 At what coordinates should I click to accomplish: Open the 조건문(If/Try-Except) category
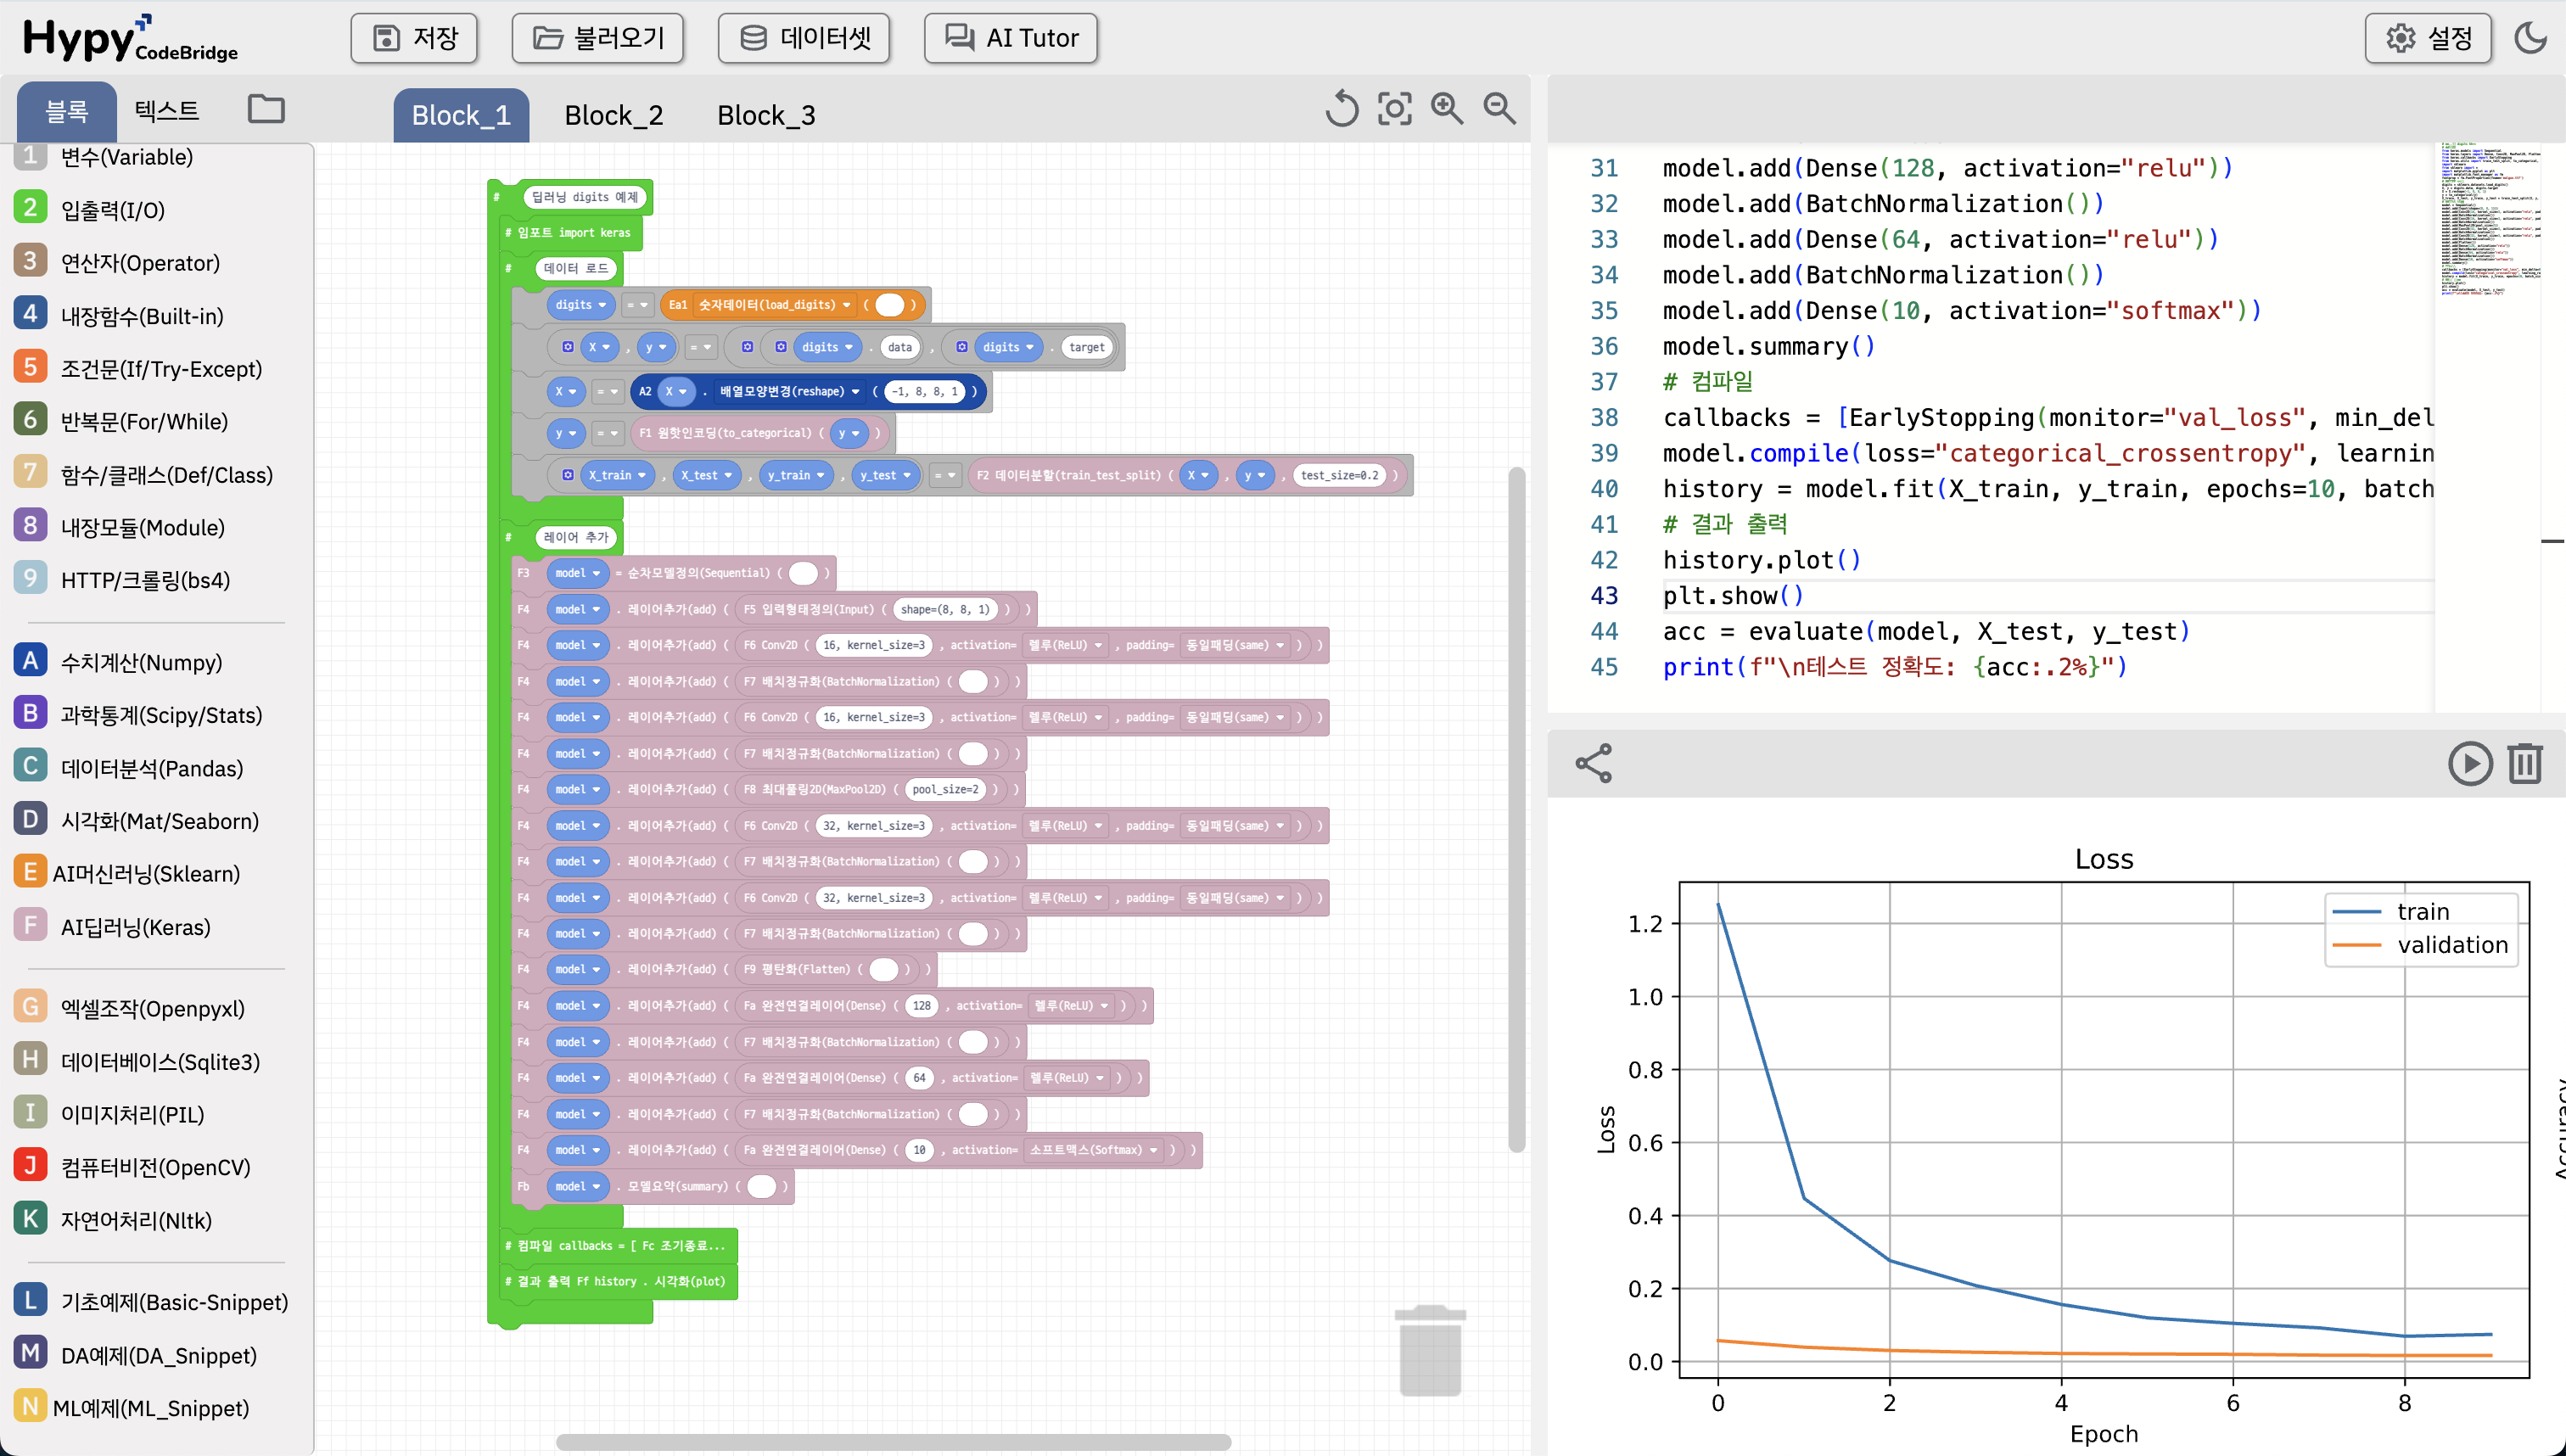click(139, 368)
